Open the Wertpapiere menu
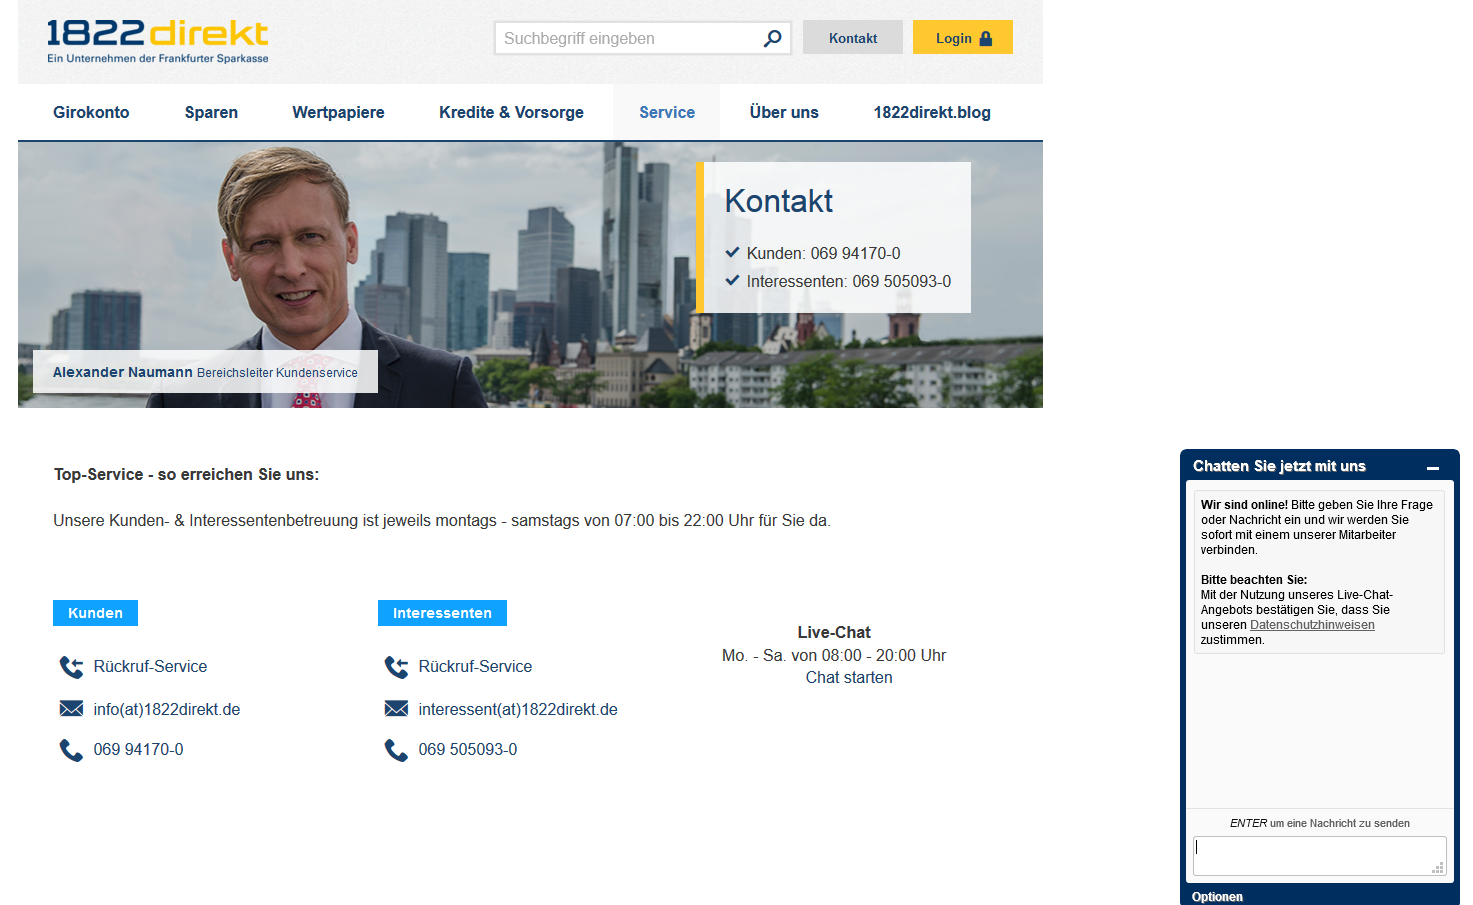Image resolution: width=1473 pixels, height=905 pixels. click(x=338, y=112)
